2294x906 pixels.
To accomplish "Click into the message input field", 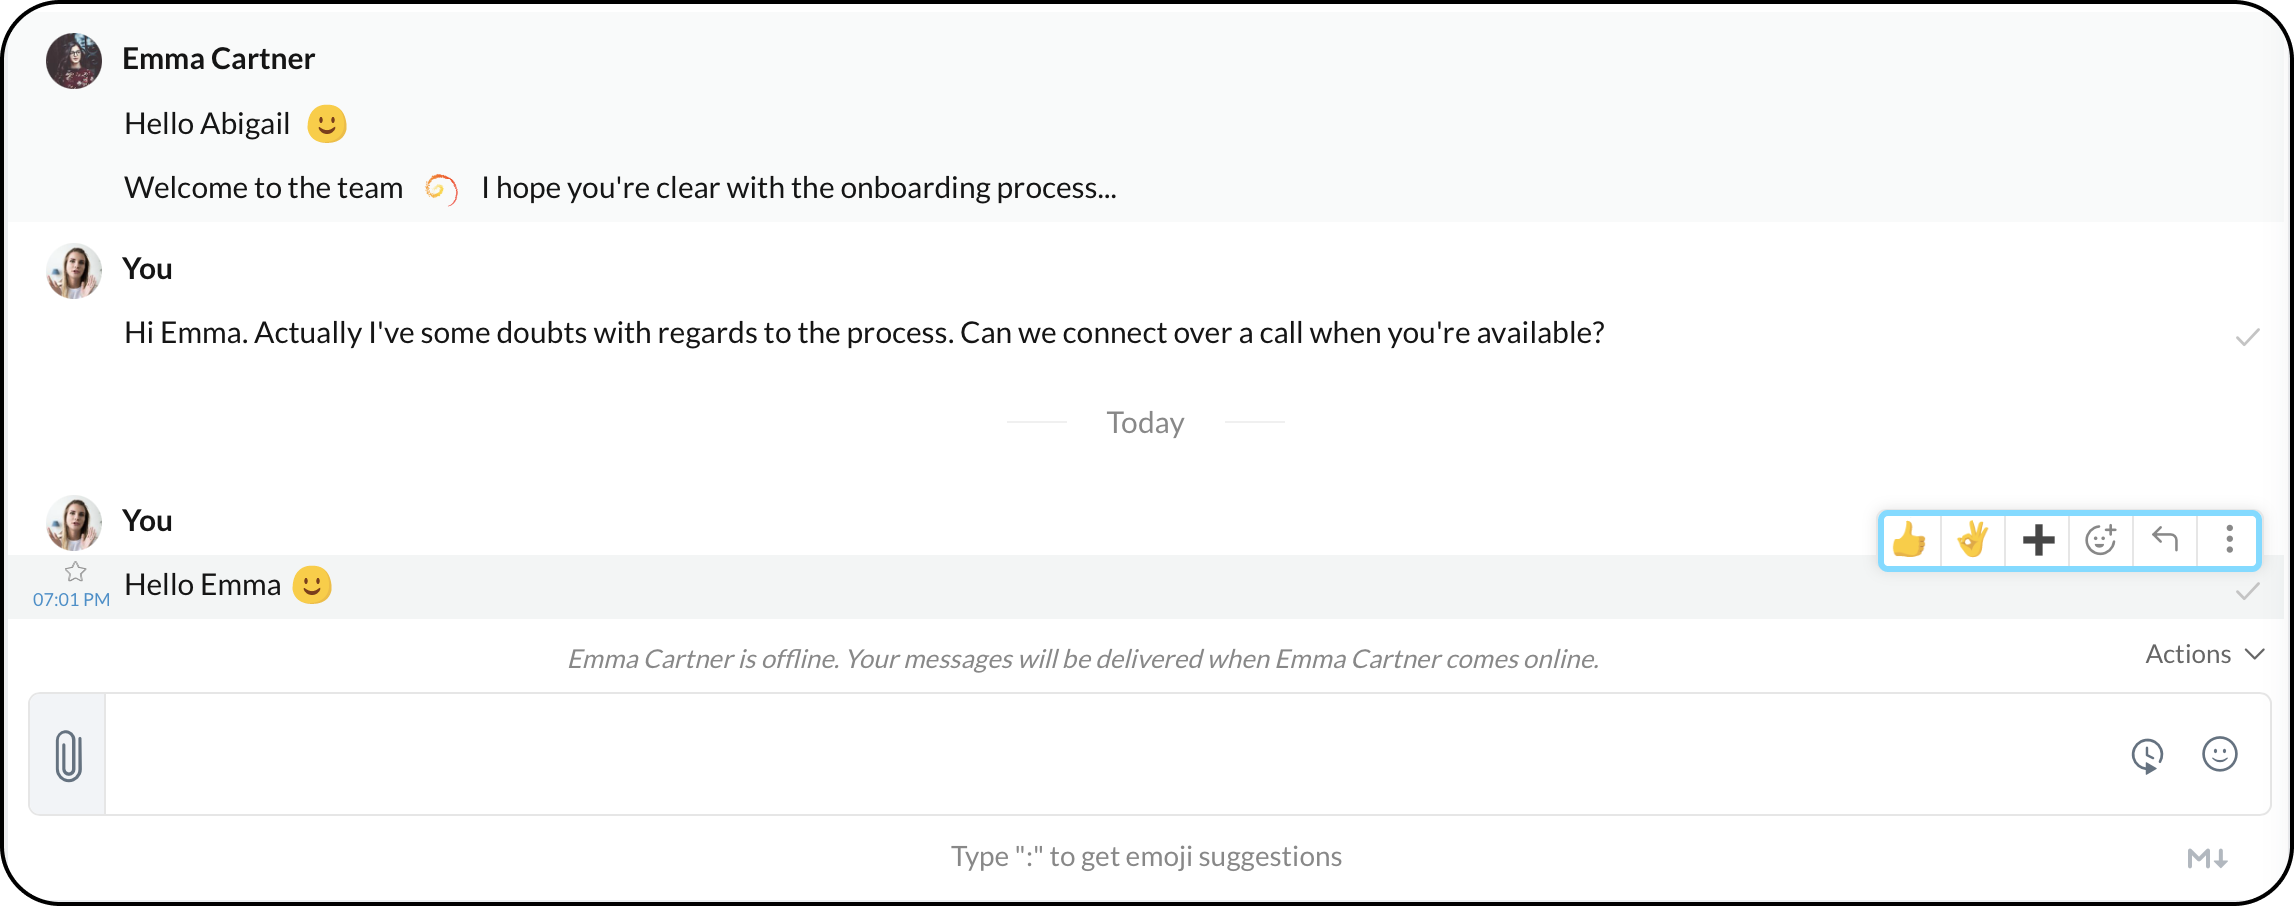I will point(1100,755).
